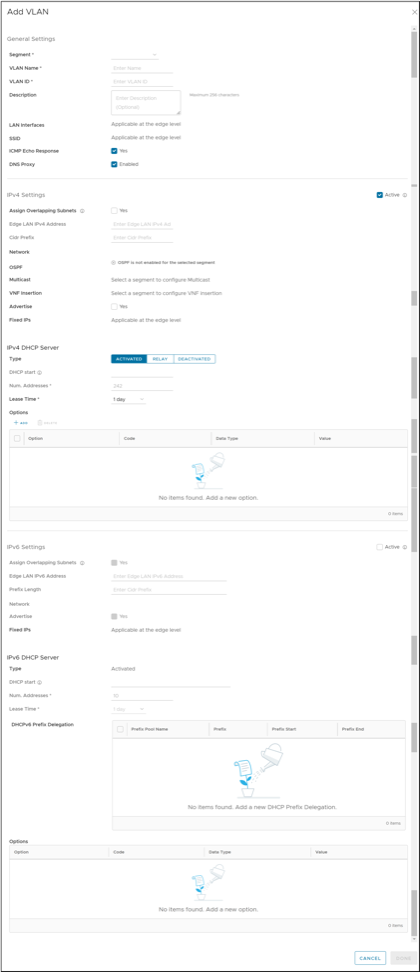The image size is (420, 972).
Task: Click the DONE button
Action: click(x=403, y=958)
